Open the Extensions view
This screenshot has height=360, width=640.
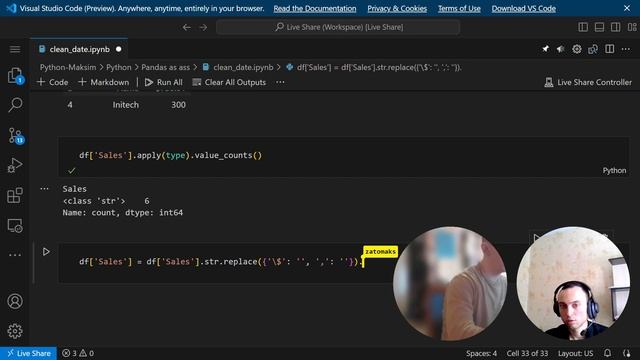click(15, 195)
